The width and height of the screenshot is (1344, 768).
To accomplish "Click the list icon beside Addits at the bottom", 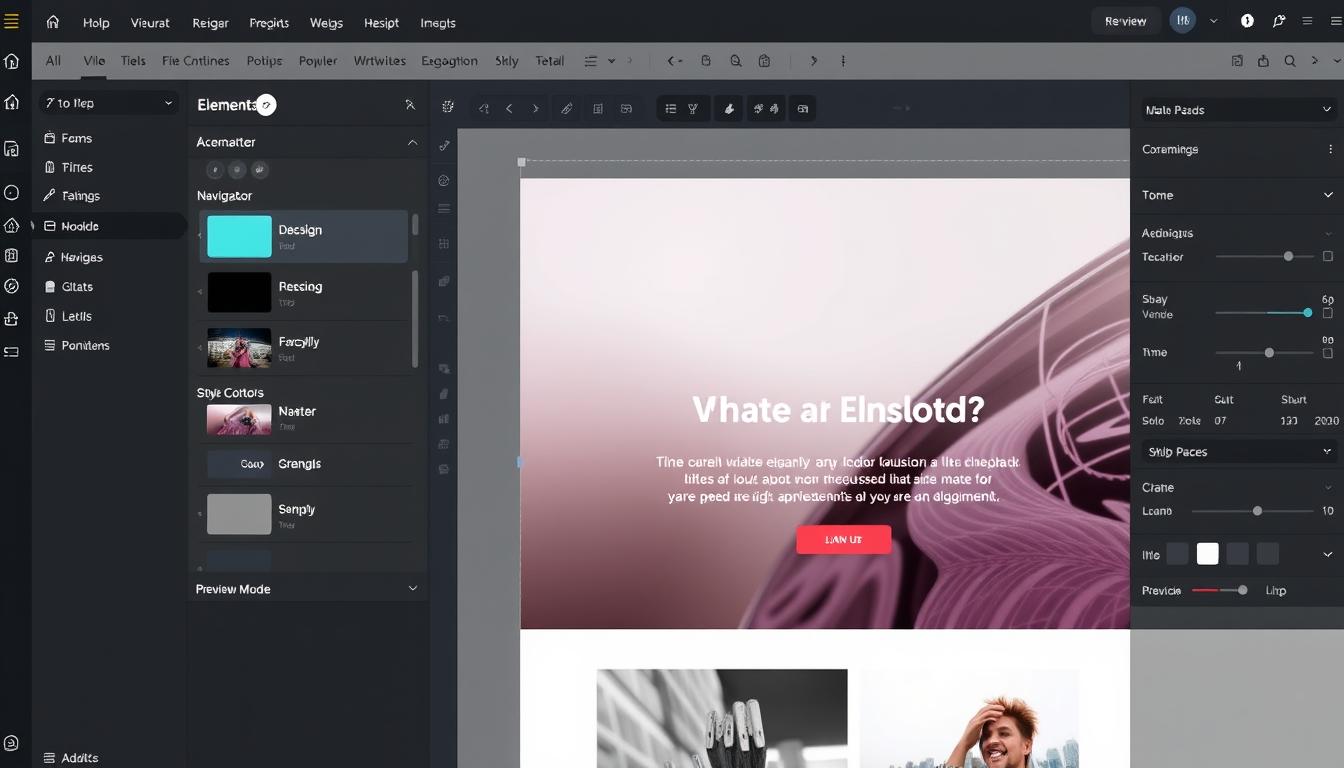I will 50,758.
